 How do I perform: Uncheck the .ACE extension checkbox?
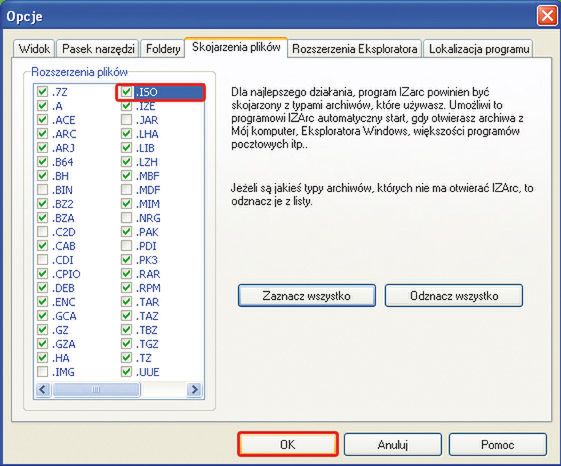click(42, 120)
